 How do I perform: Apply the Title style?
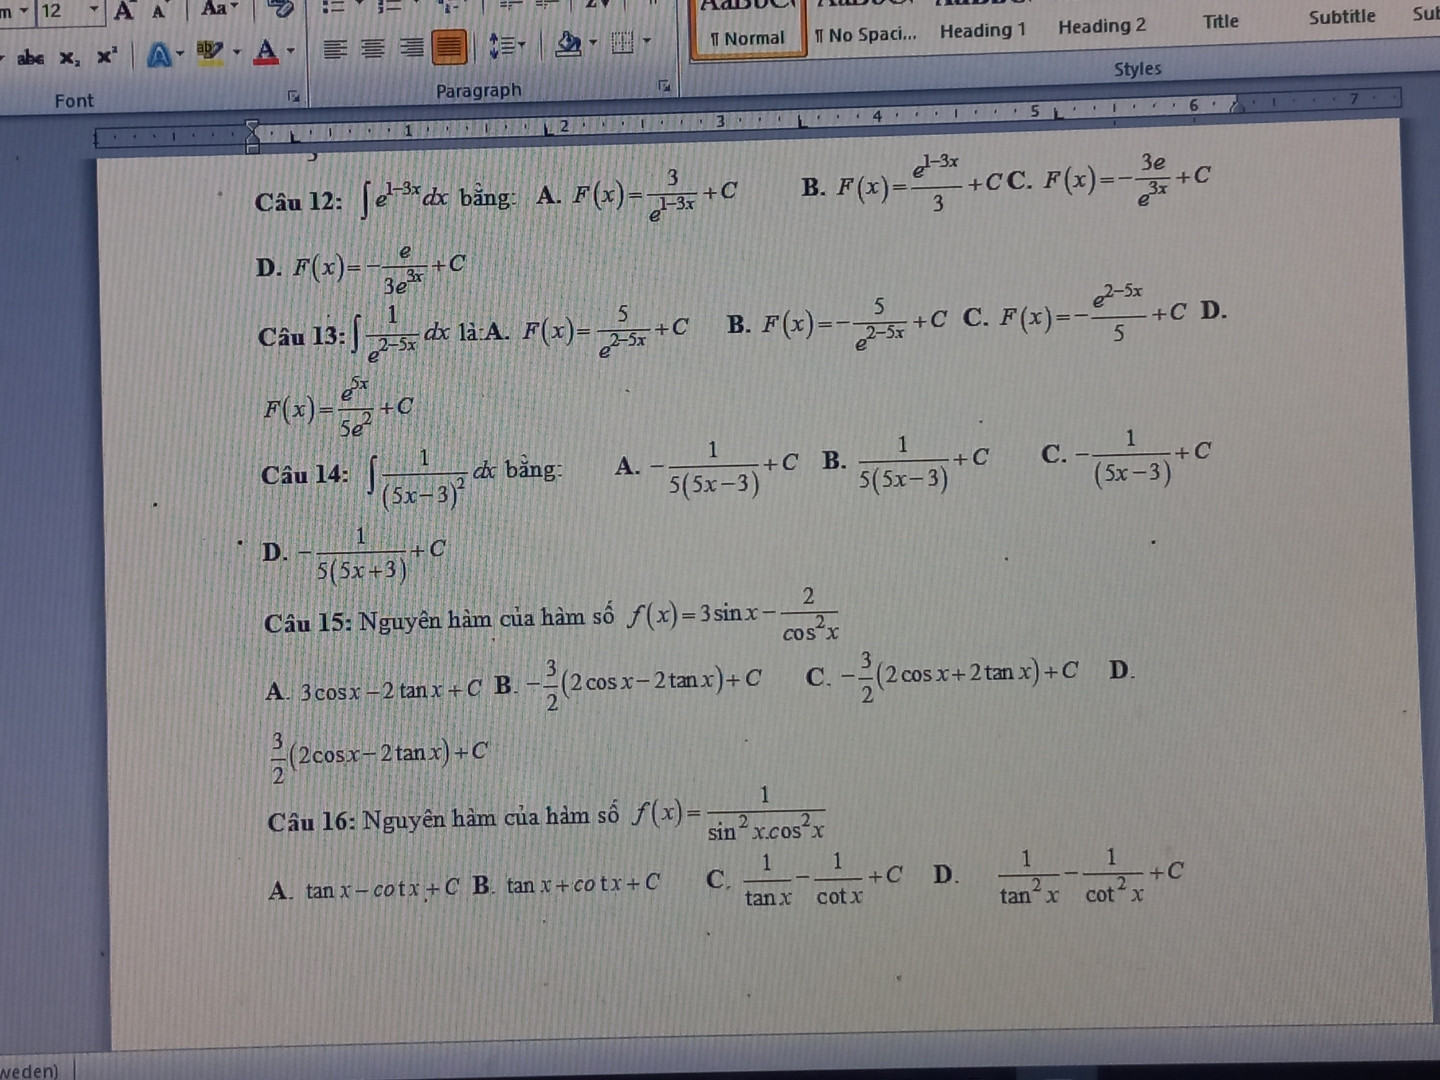[1220, 21]
